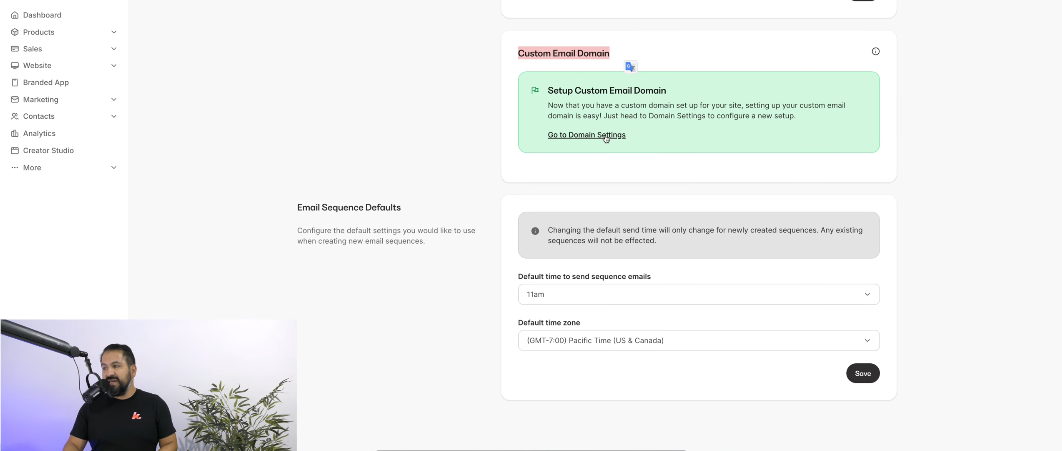Expand the Products submenu chevron
Viewport: 1062px width, 451px height.
click(114, 32)
